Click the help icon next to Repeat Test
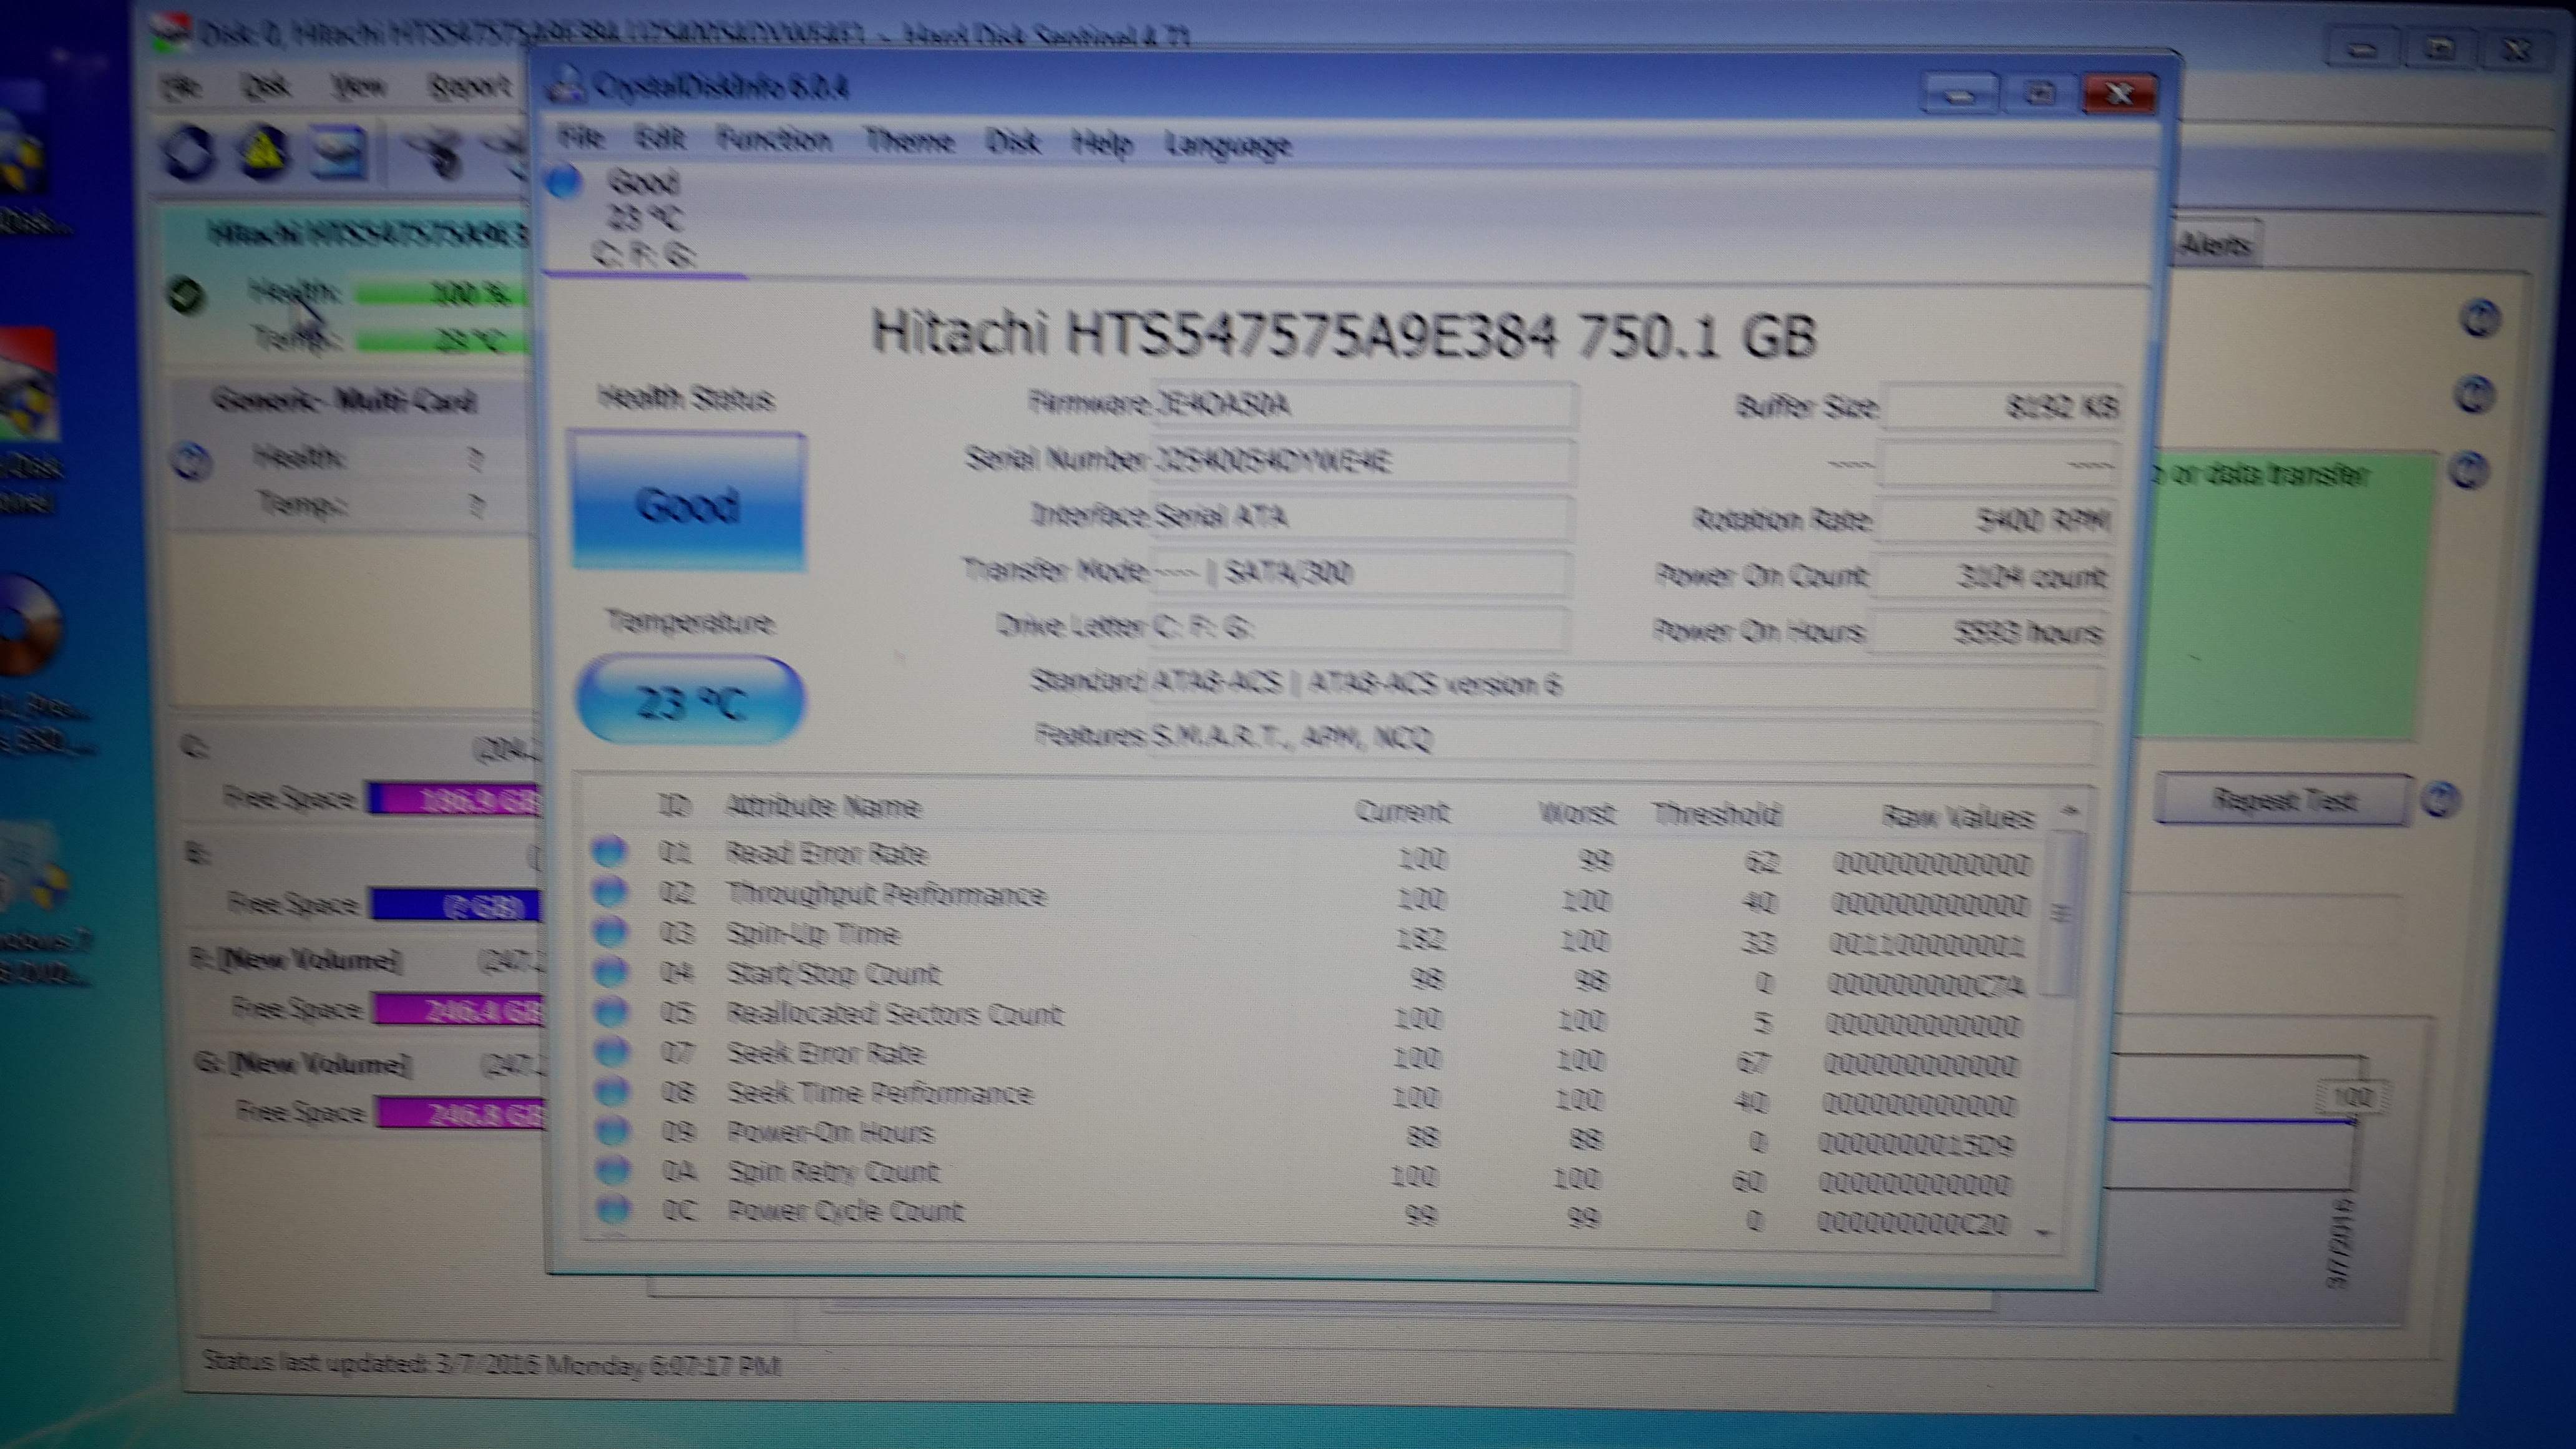The image size is (2576, 1449). tap(2440, 799)
